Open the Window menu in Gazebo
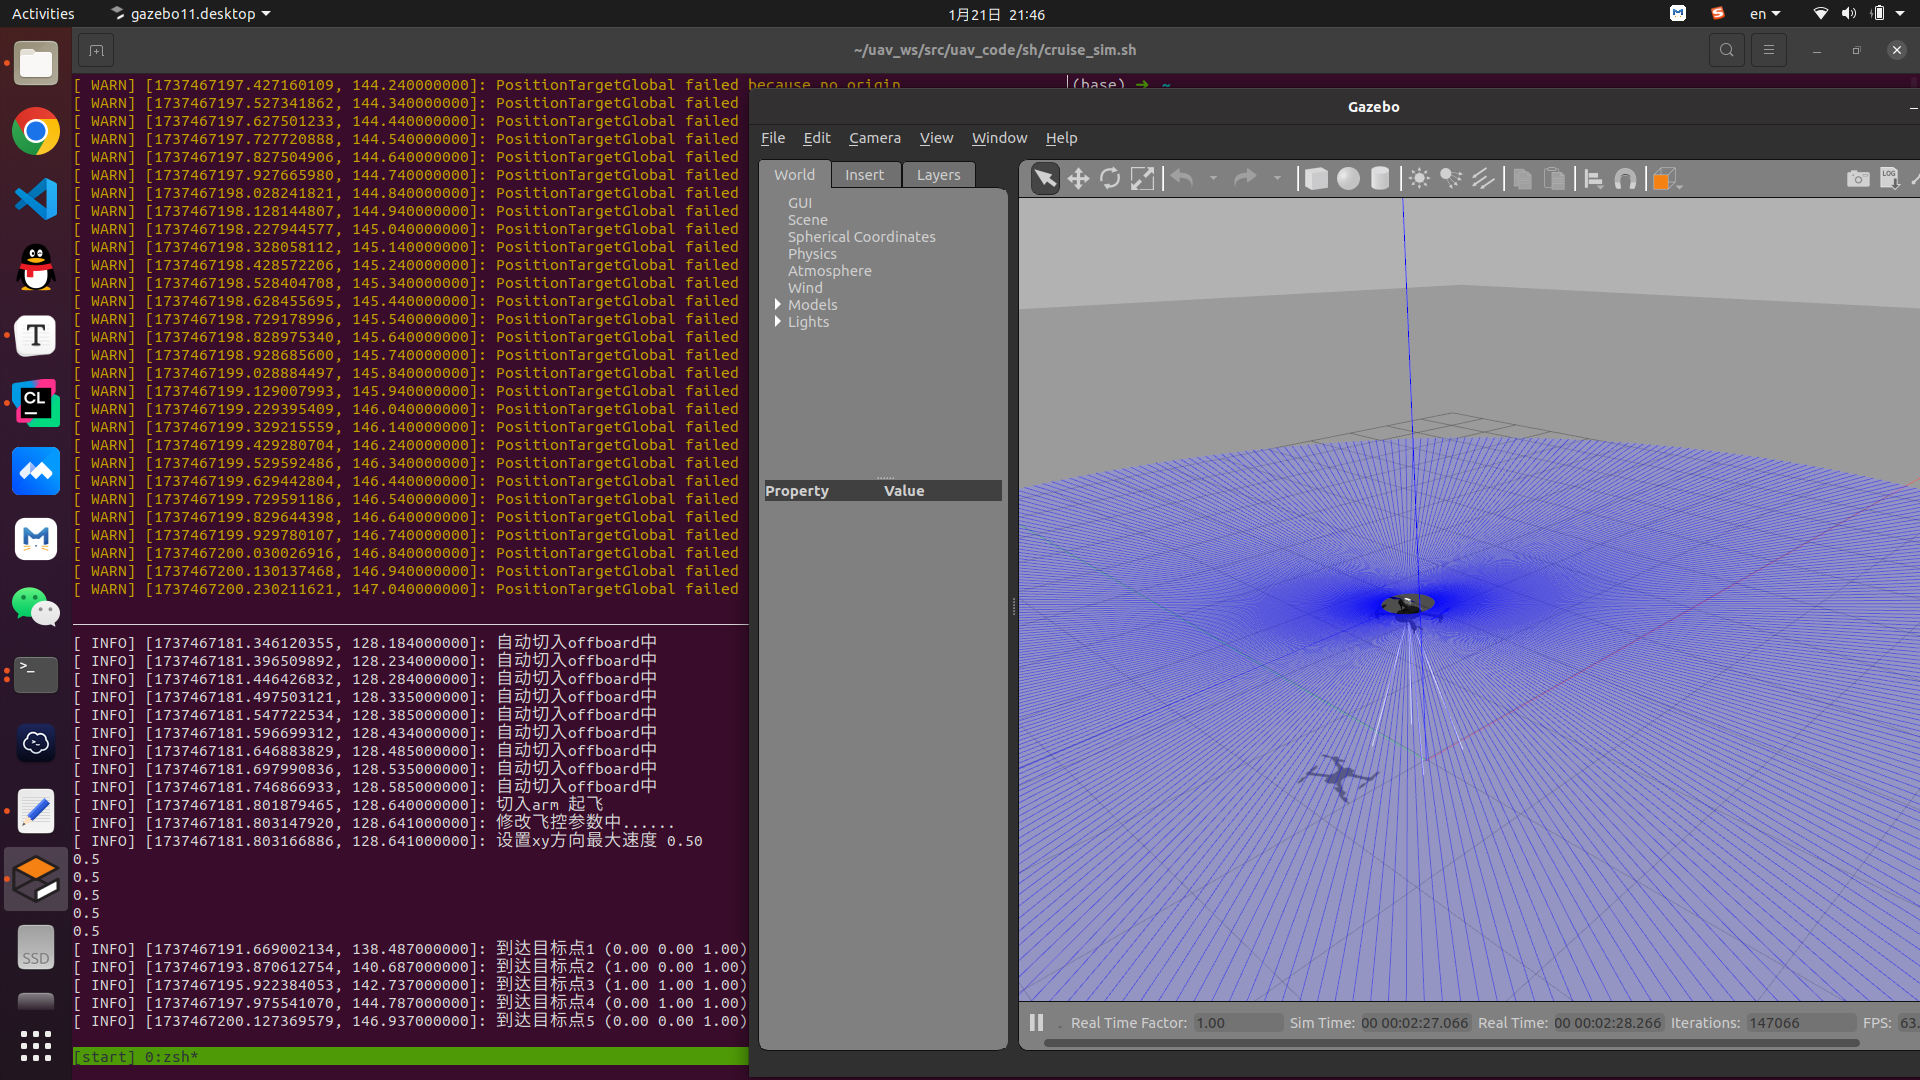Screen dimensions: 1920x1080 [x=999, y=138]
